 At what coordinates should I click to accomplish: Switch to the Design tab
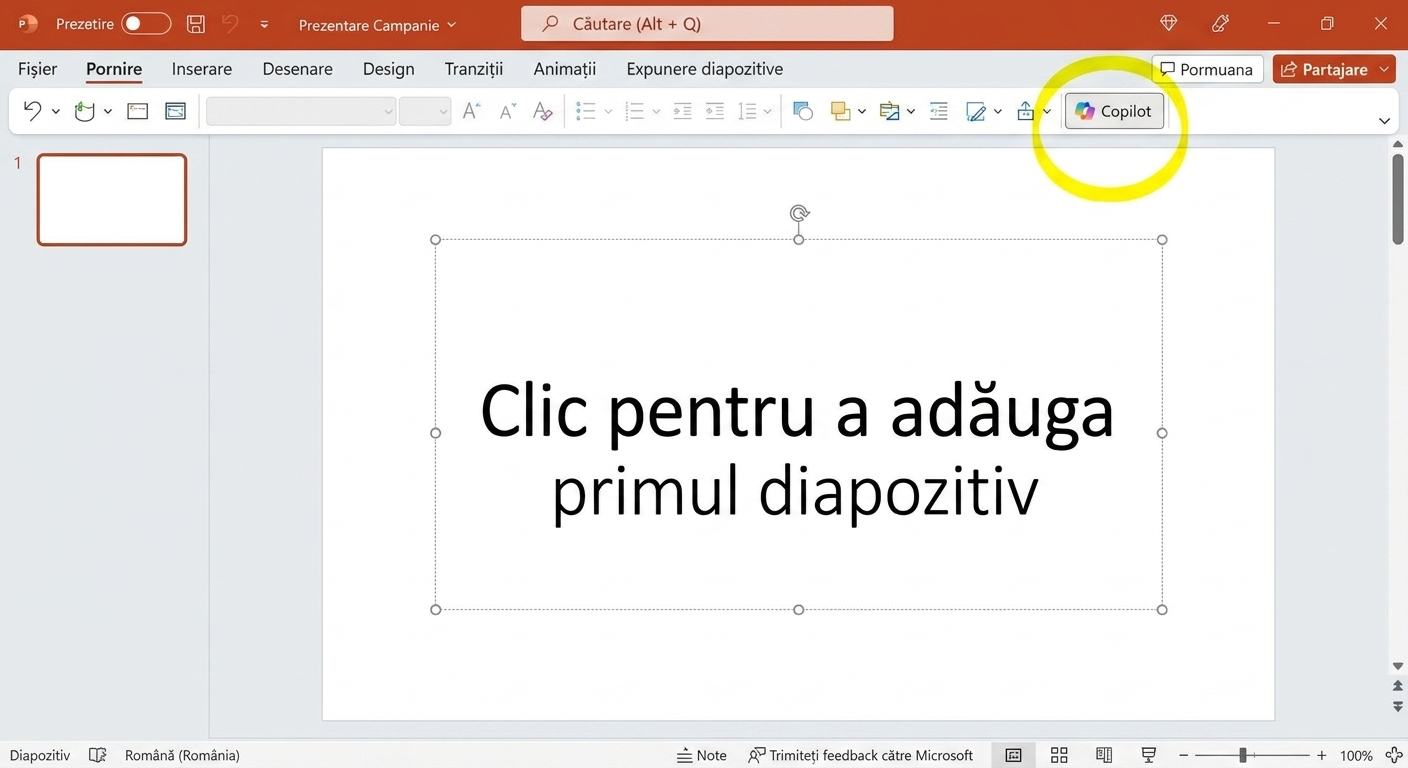(389, 69)
